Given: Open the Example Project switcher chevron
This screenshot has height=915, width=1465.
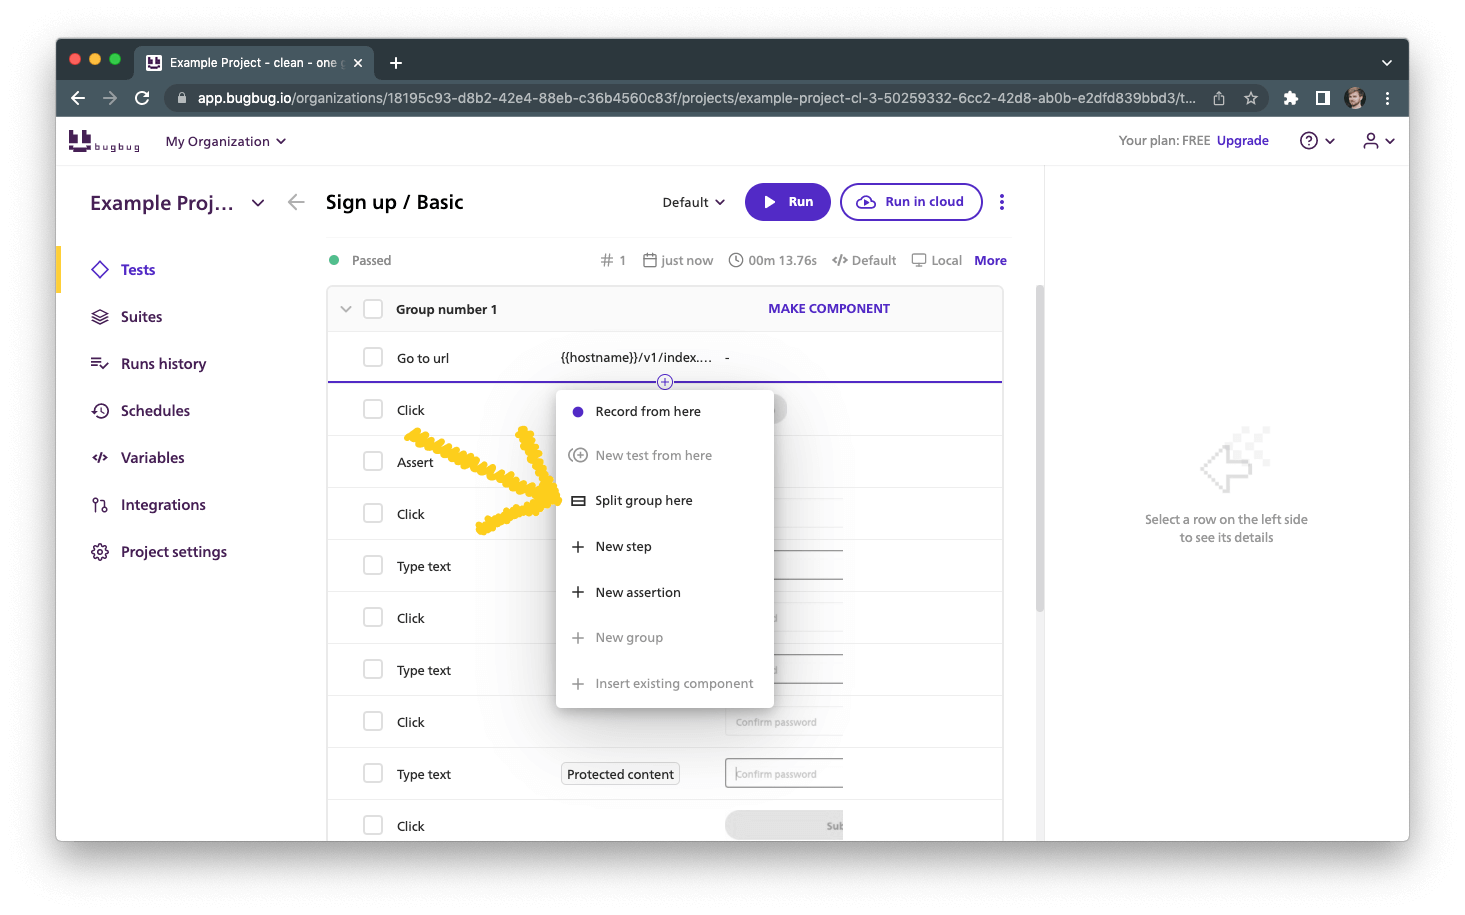Looking at the screenshot, I should coord(258,203).
